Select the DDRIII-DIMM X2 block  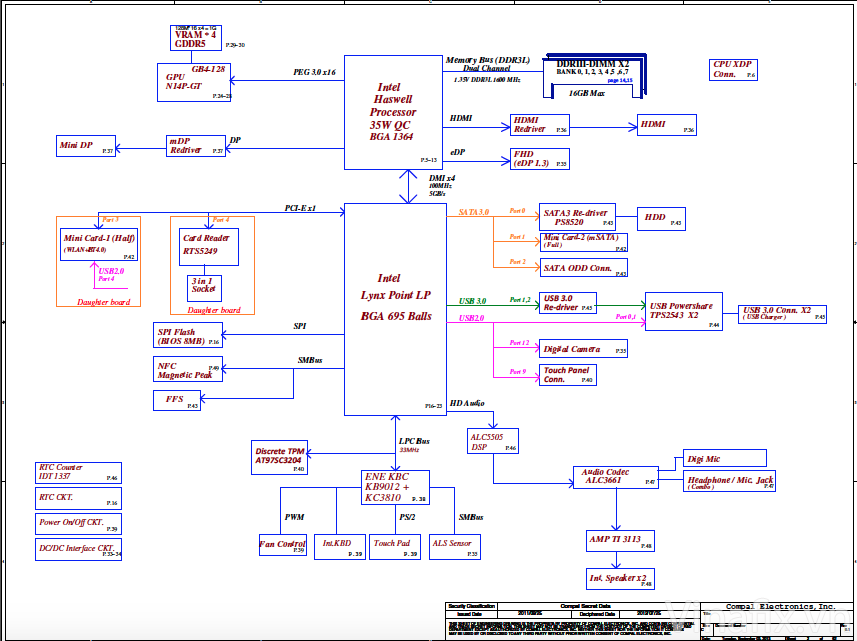coord(595,76)
